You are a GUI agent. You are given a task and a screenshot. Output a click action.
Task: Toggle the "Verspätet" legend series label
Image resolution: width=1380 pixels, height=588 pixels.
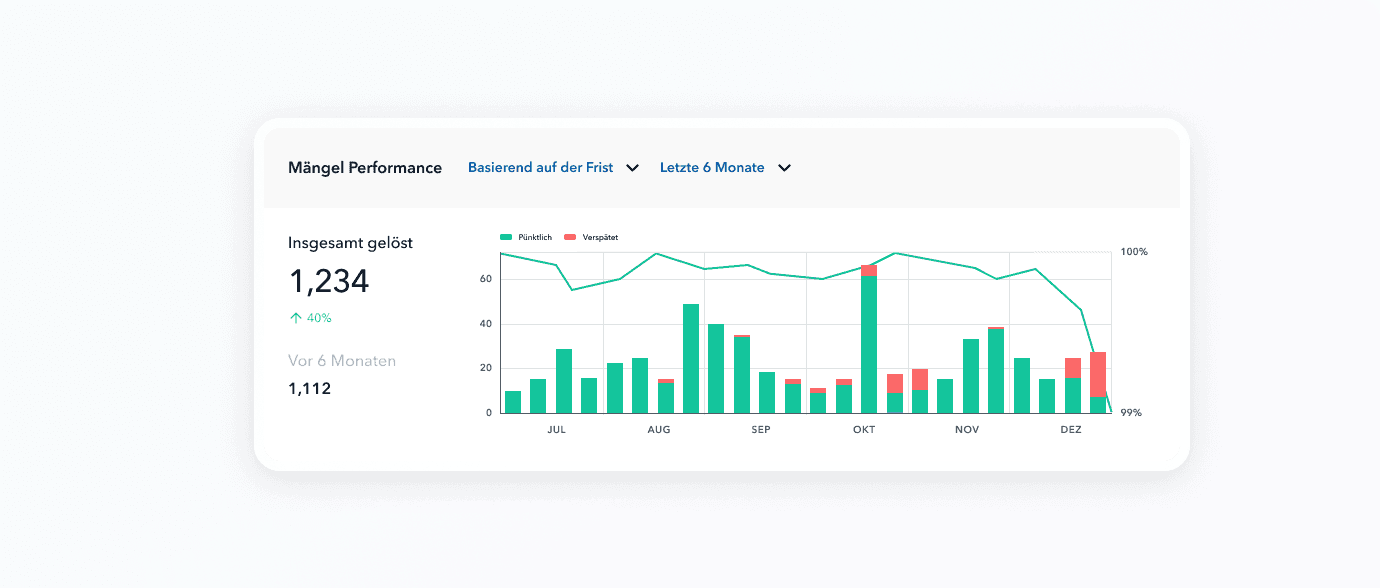tap(599, 237)
